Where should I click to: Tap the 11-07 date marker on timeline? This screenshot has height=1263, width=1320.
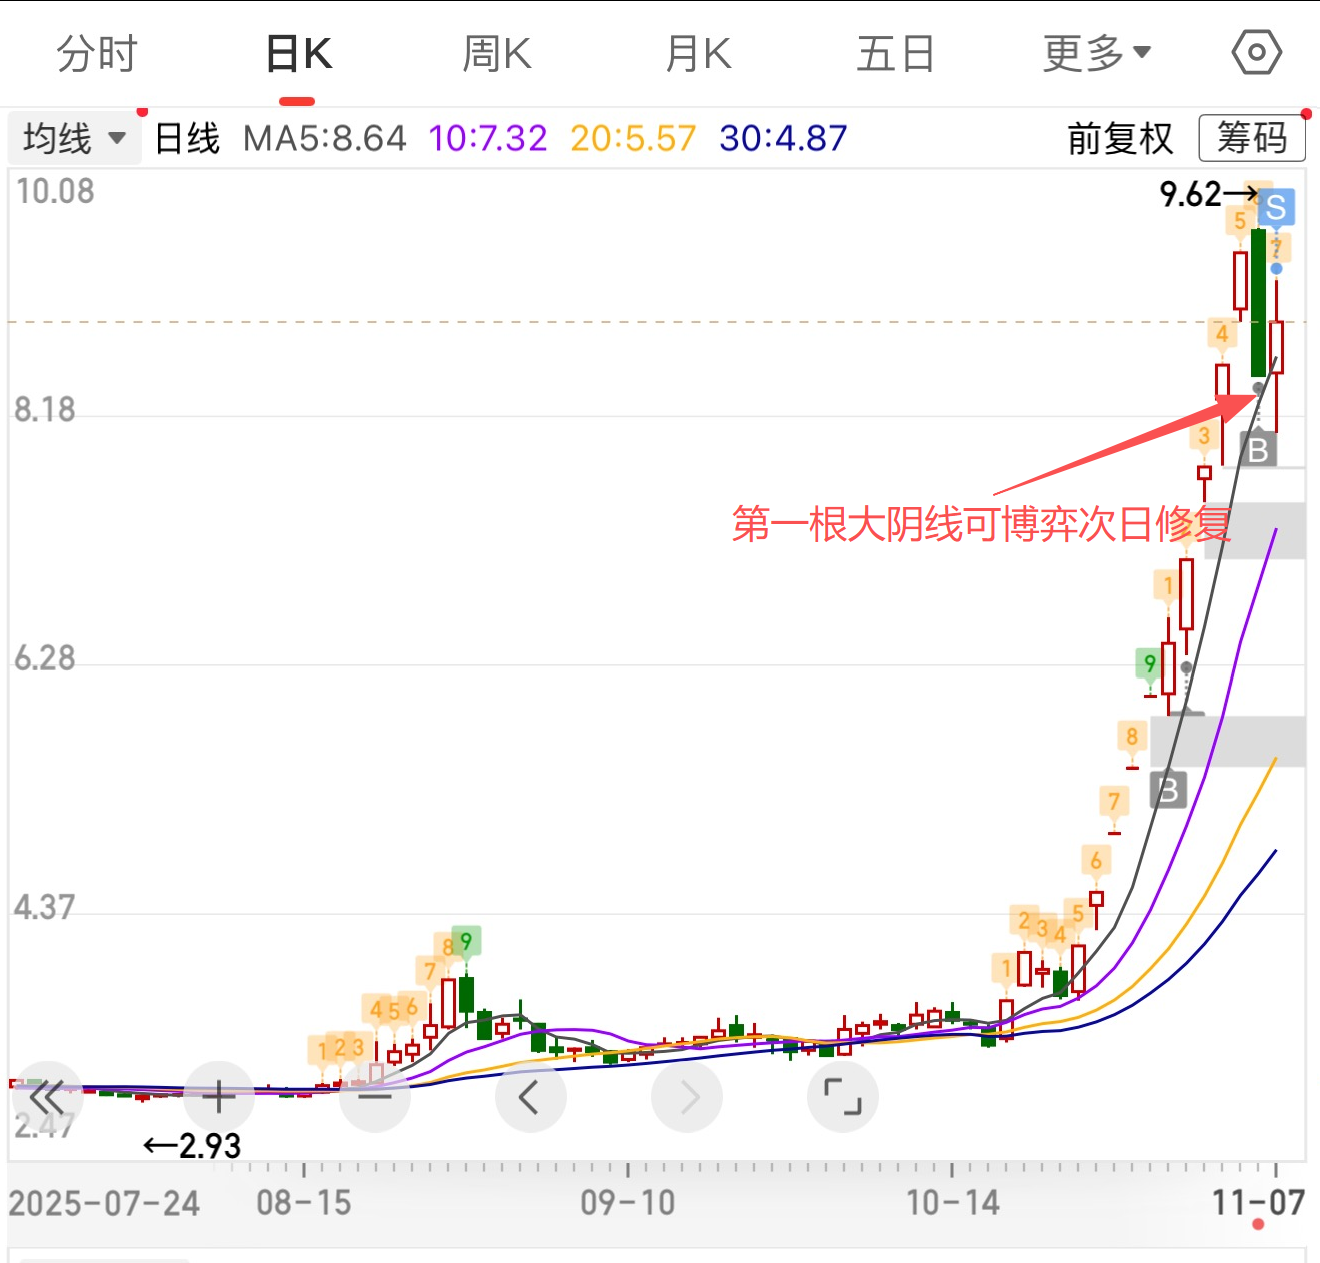click(1258, 1202)
